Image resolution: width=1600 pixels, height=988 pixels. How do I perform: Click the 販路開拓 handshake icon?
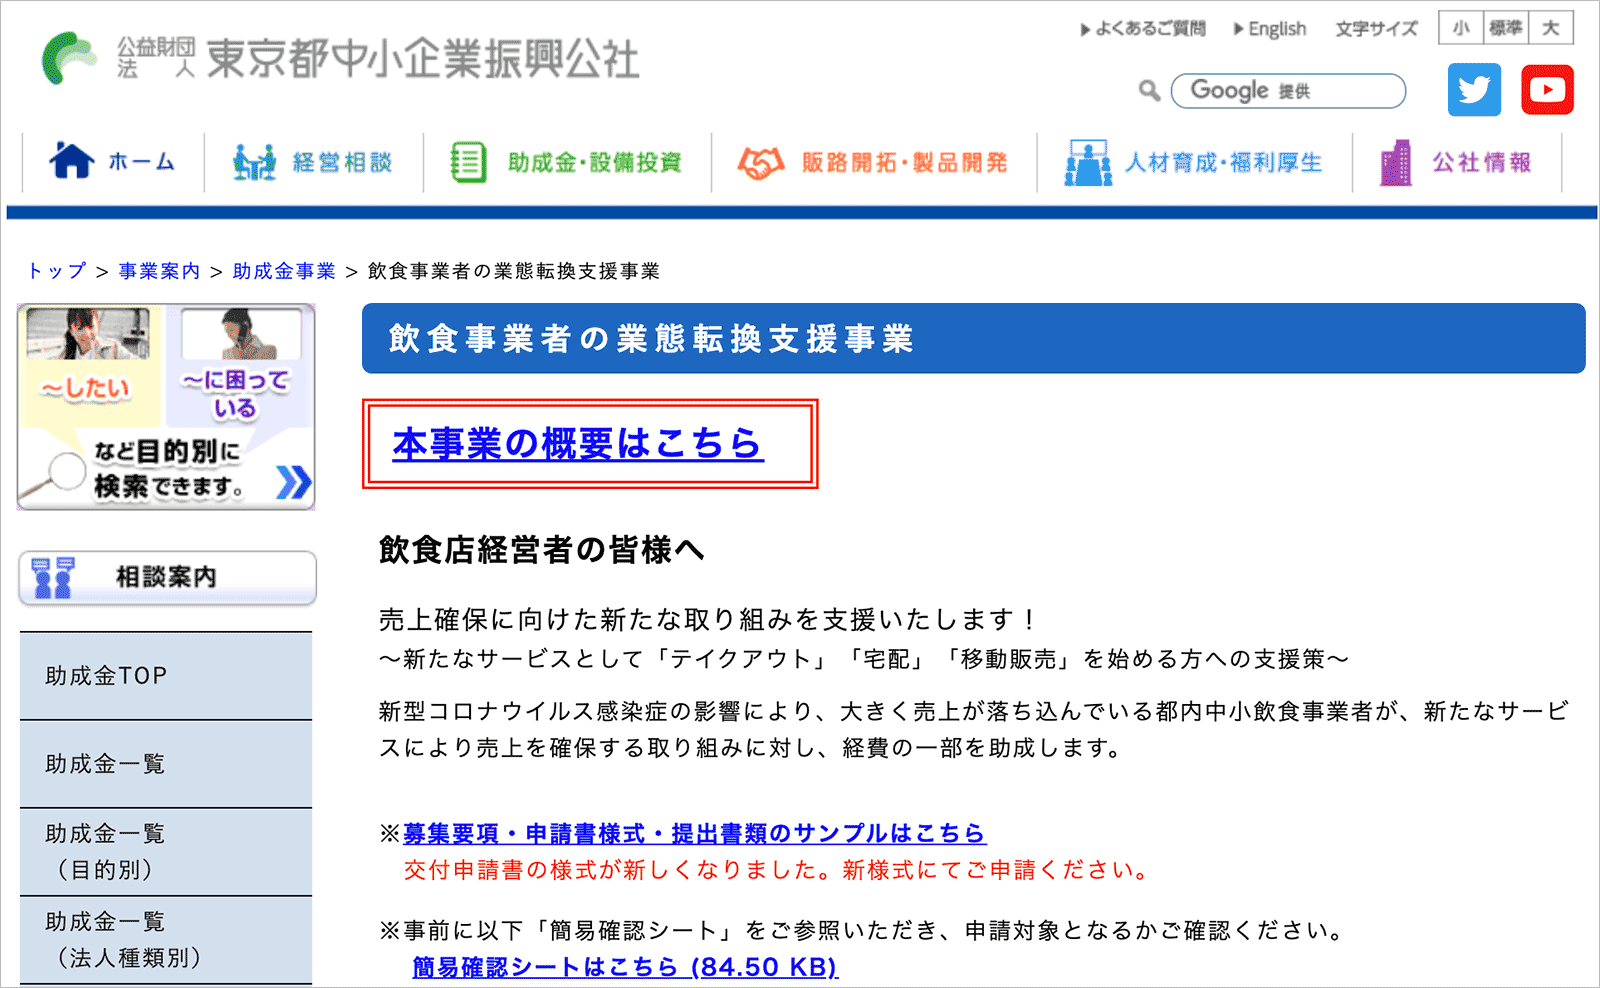coord(760,163)
